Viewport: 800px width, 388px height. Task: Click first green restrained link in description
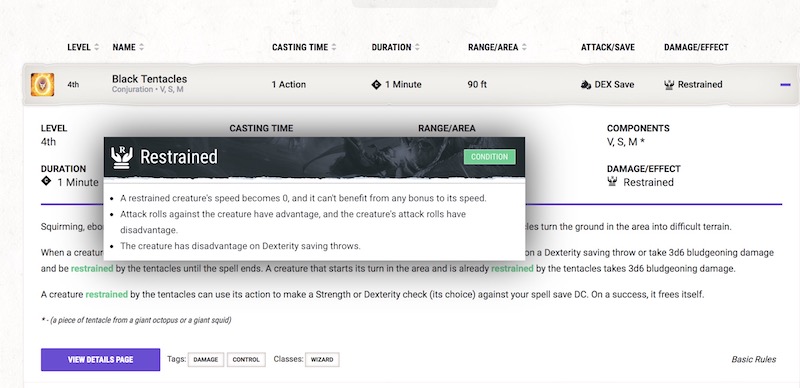point(92,269)
